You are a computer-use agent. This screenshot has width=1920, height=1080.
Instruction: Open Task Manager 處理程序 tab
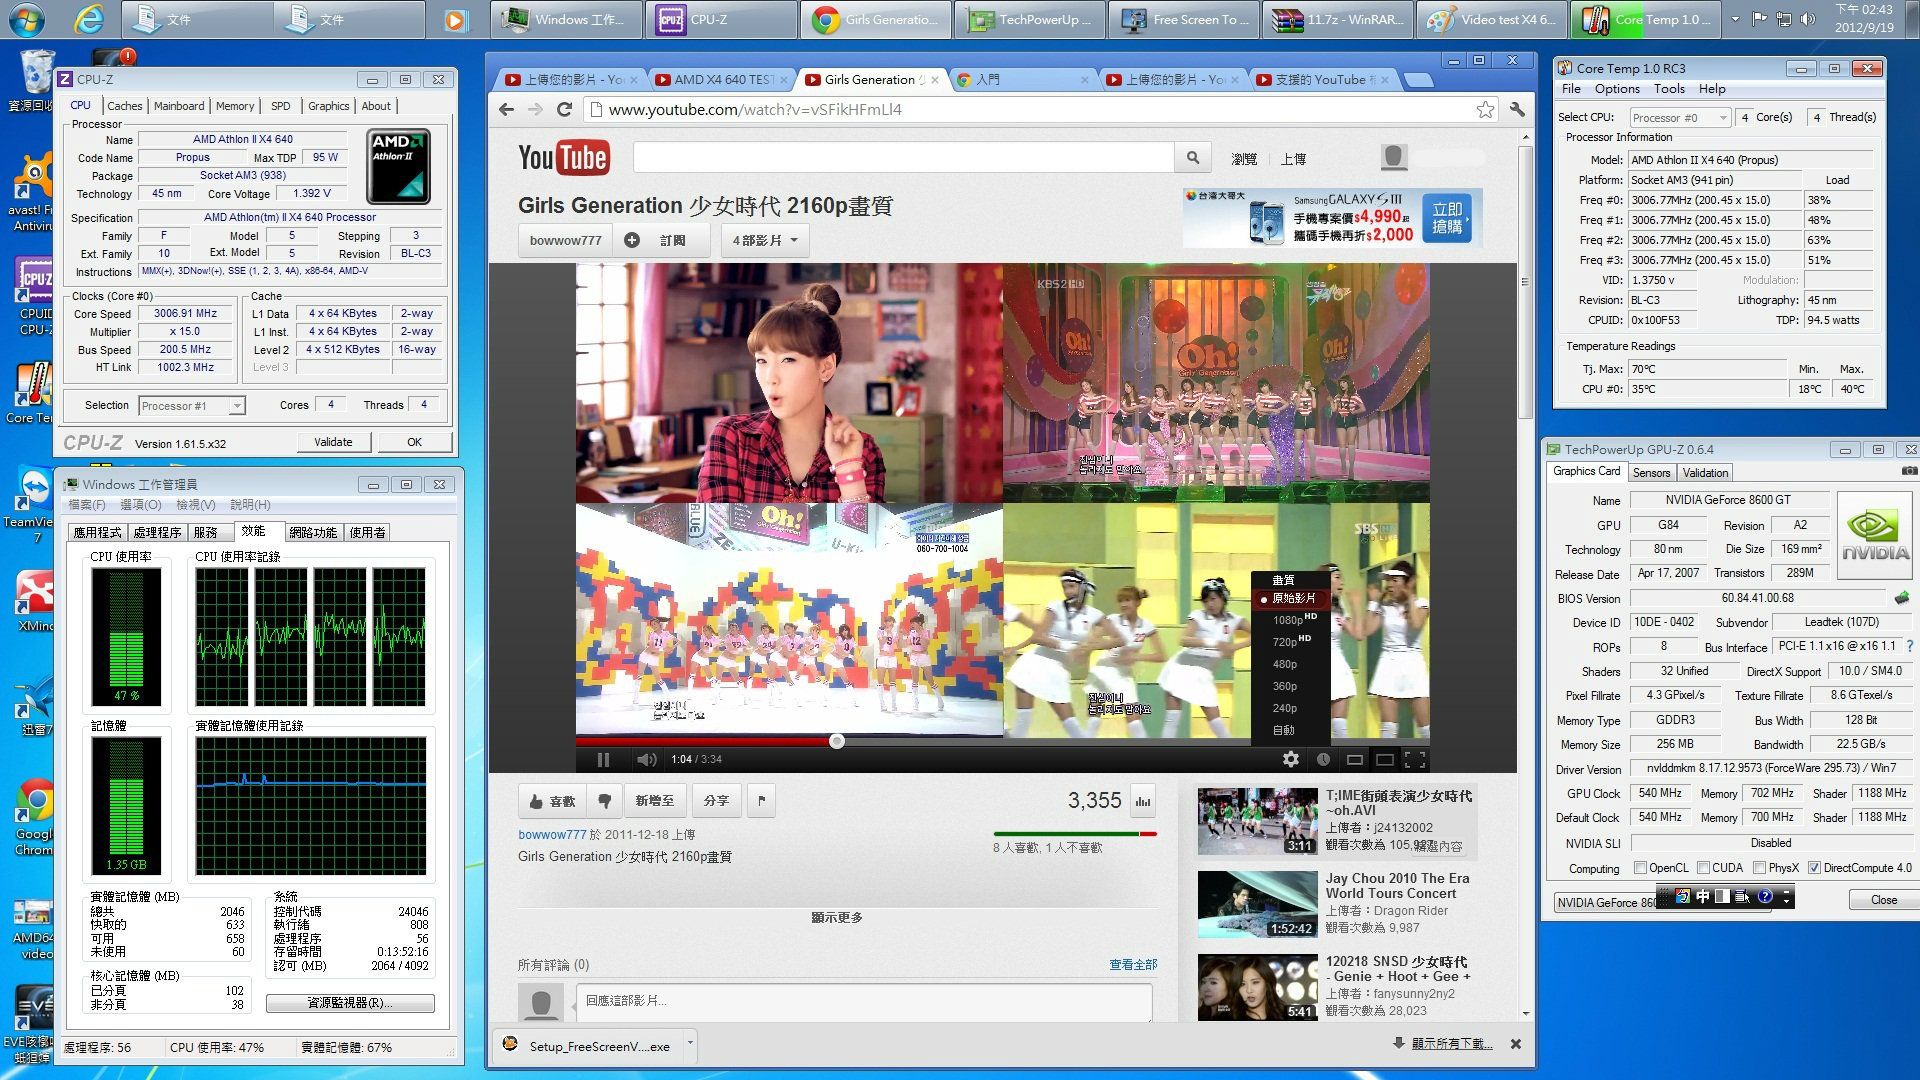157,532
